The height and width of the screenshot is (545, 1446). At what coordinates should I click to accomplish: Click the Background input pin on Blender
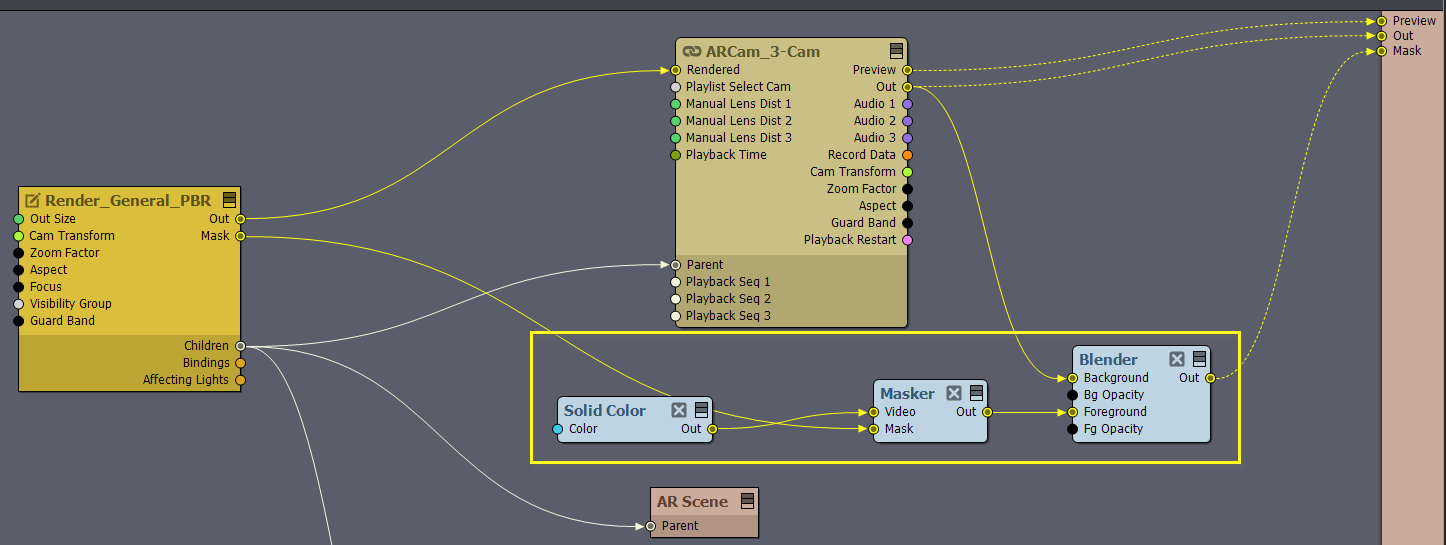[x=1073, y=378]
